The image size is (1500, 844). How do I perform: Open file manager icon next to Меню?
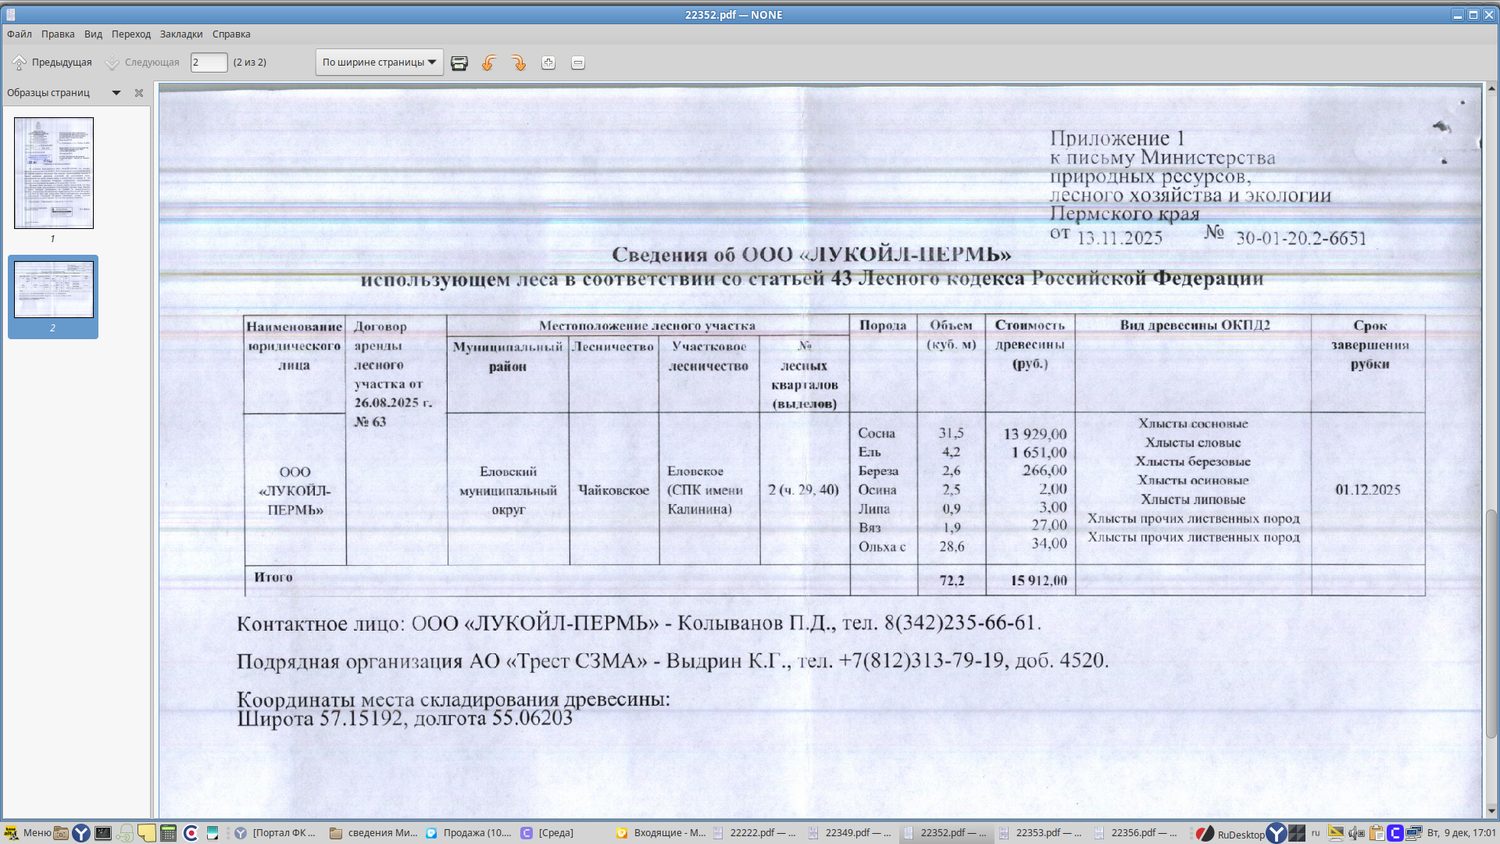pos(61,833)
